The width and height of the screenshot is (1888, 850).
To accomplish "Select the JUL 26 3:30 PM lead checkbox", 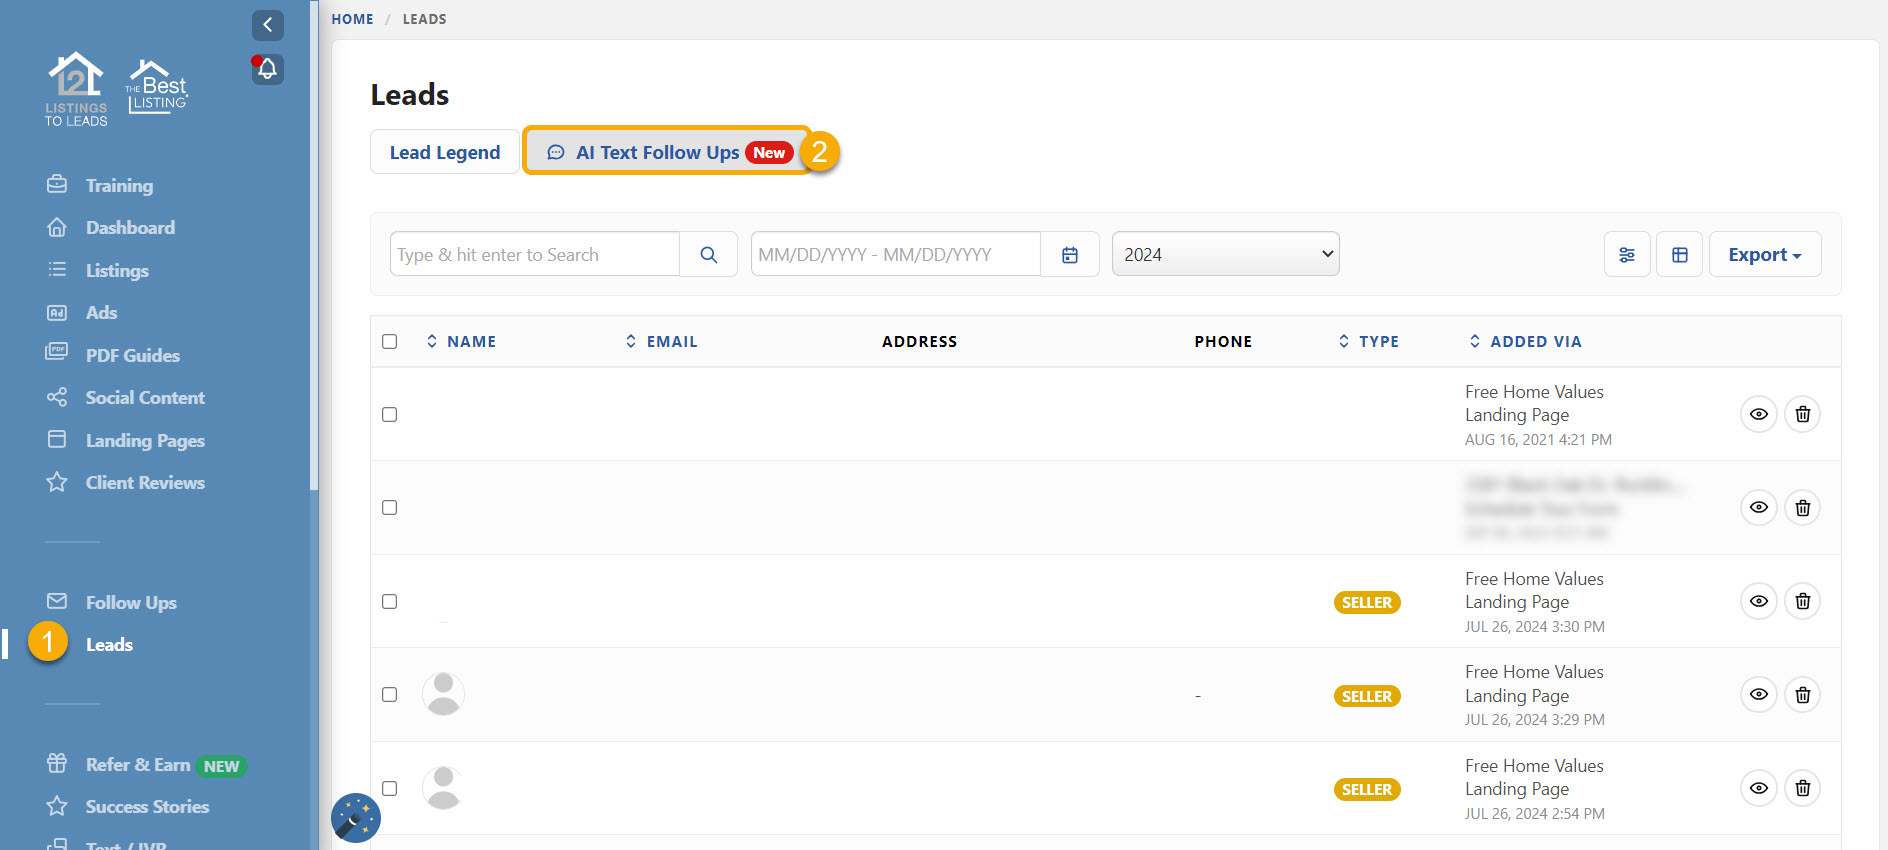I will [390, 602].
